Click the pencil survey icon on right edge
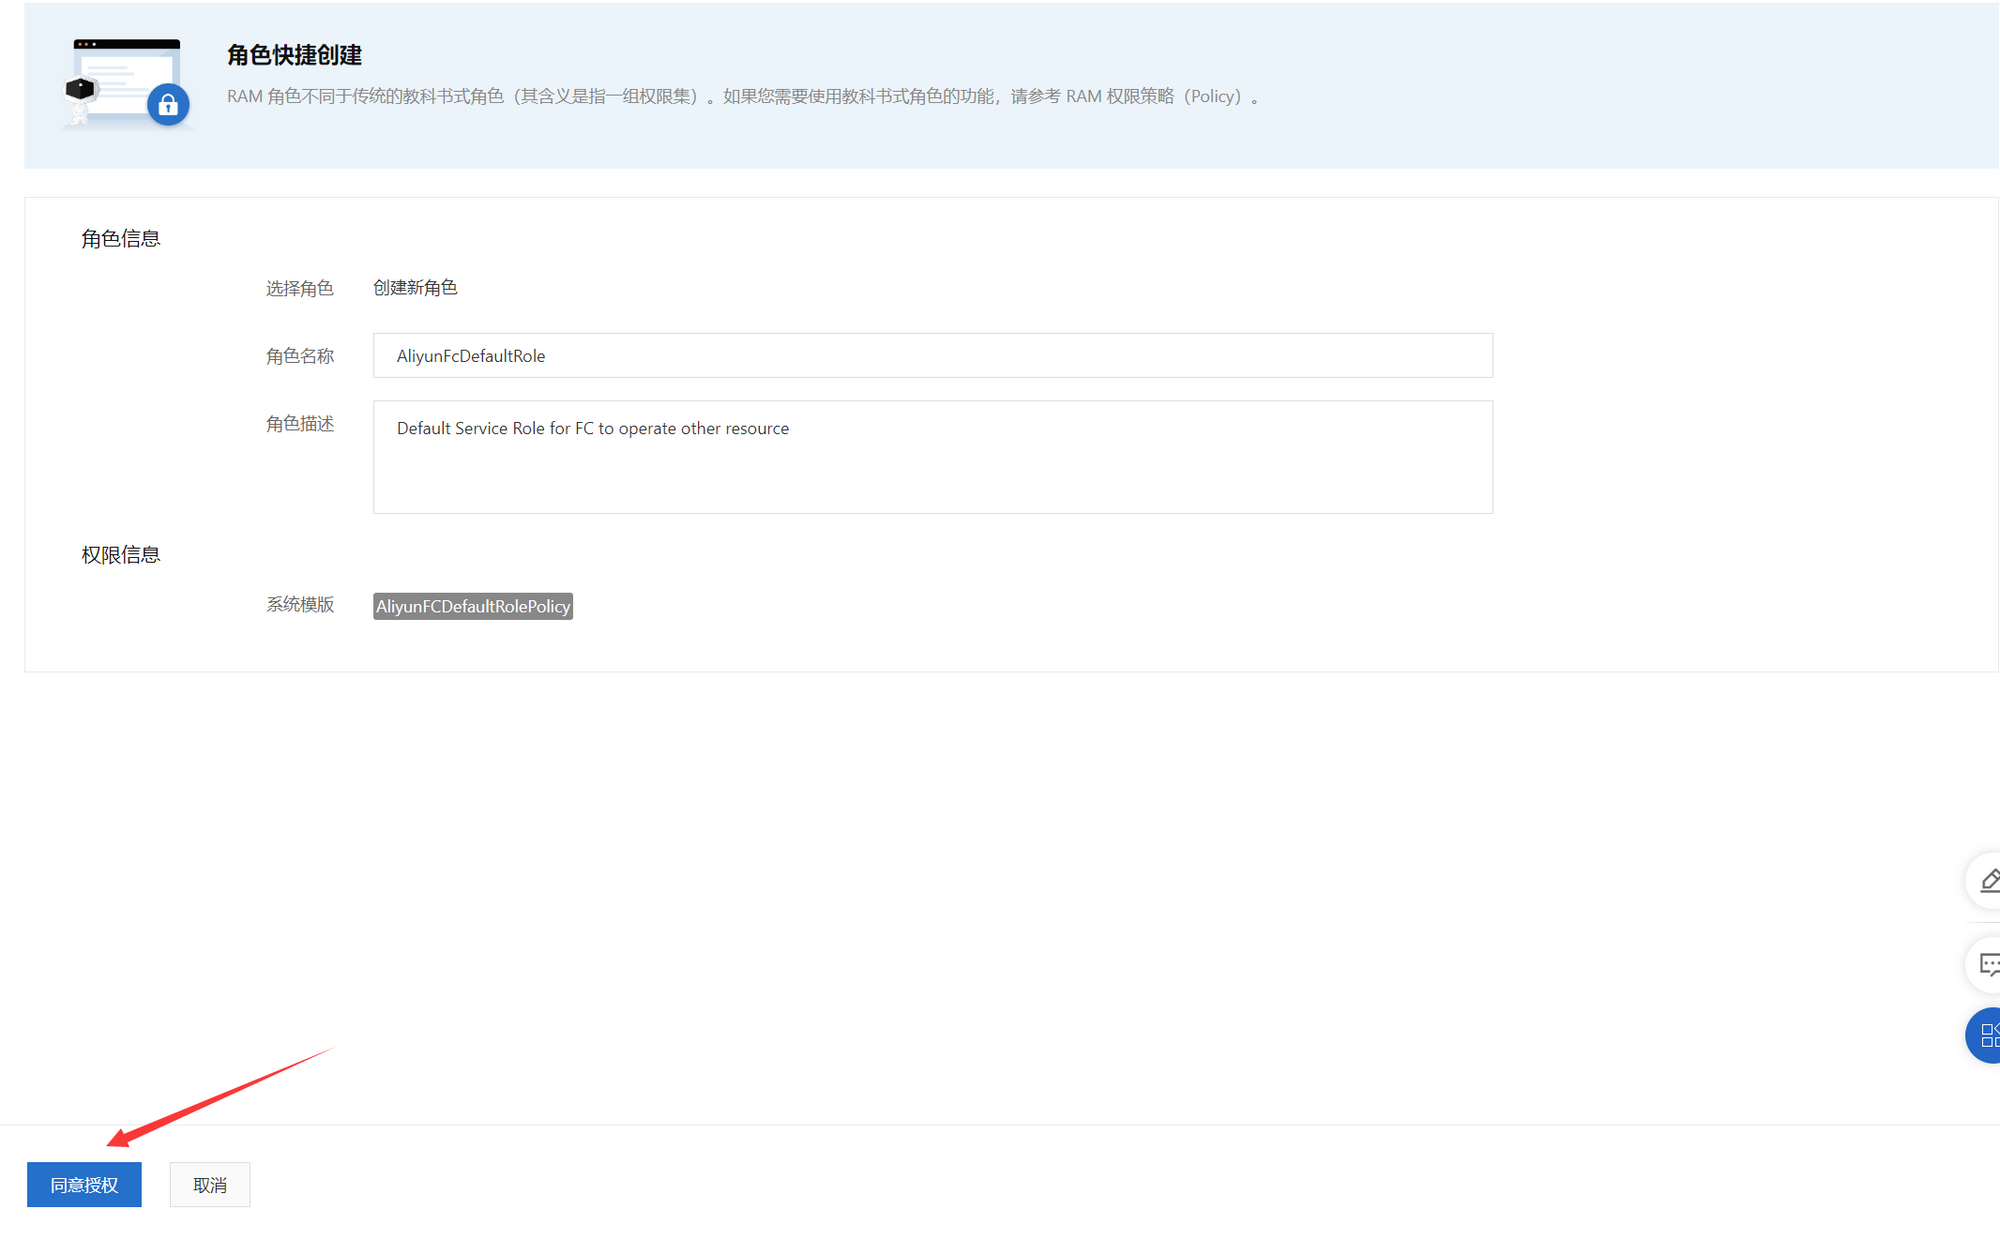Image resolution: width=2000 pixels, height=1237 pixels. (1990, 881)
